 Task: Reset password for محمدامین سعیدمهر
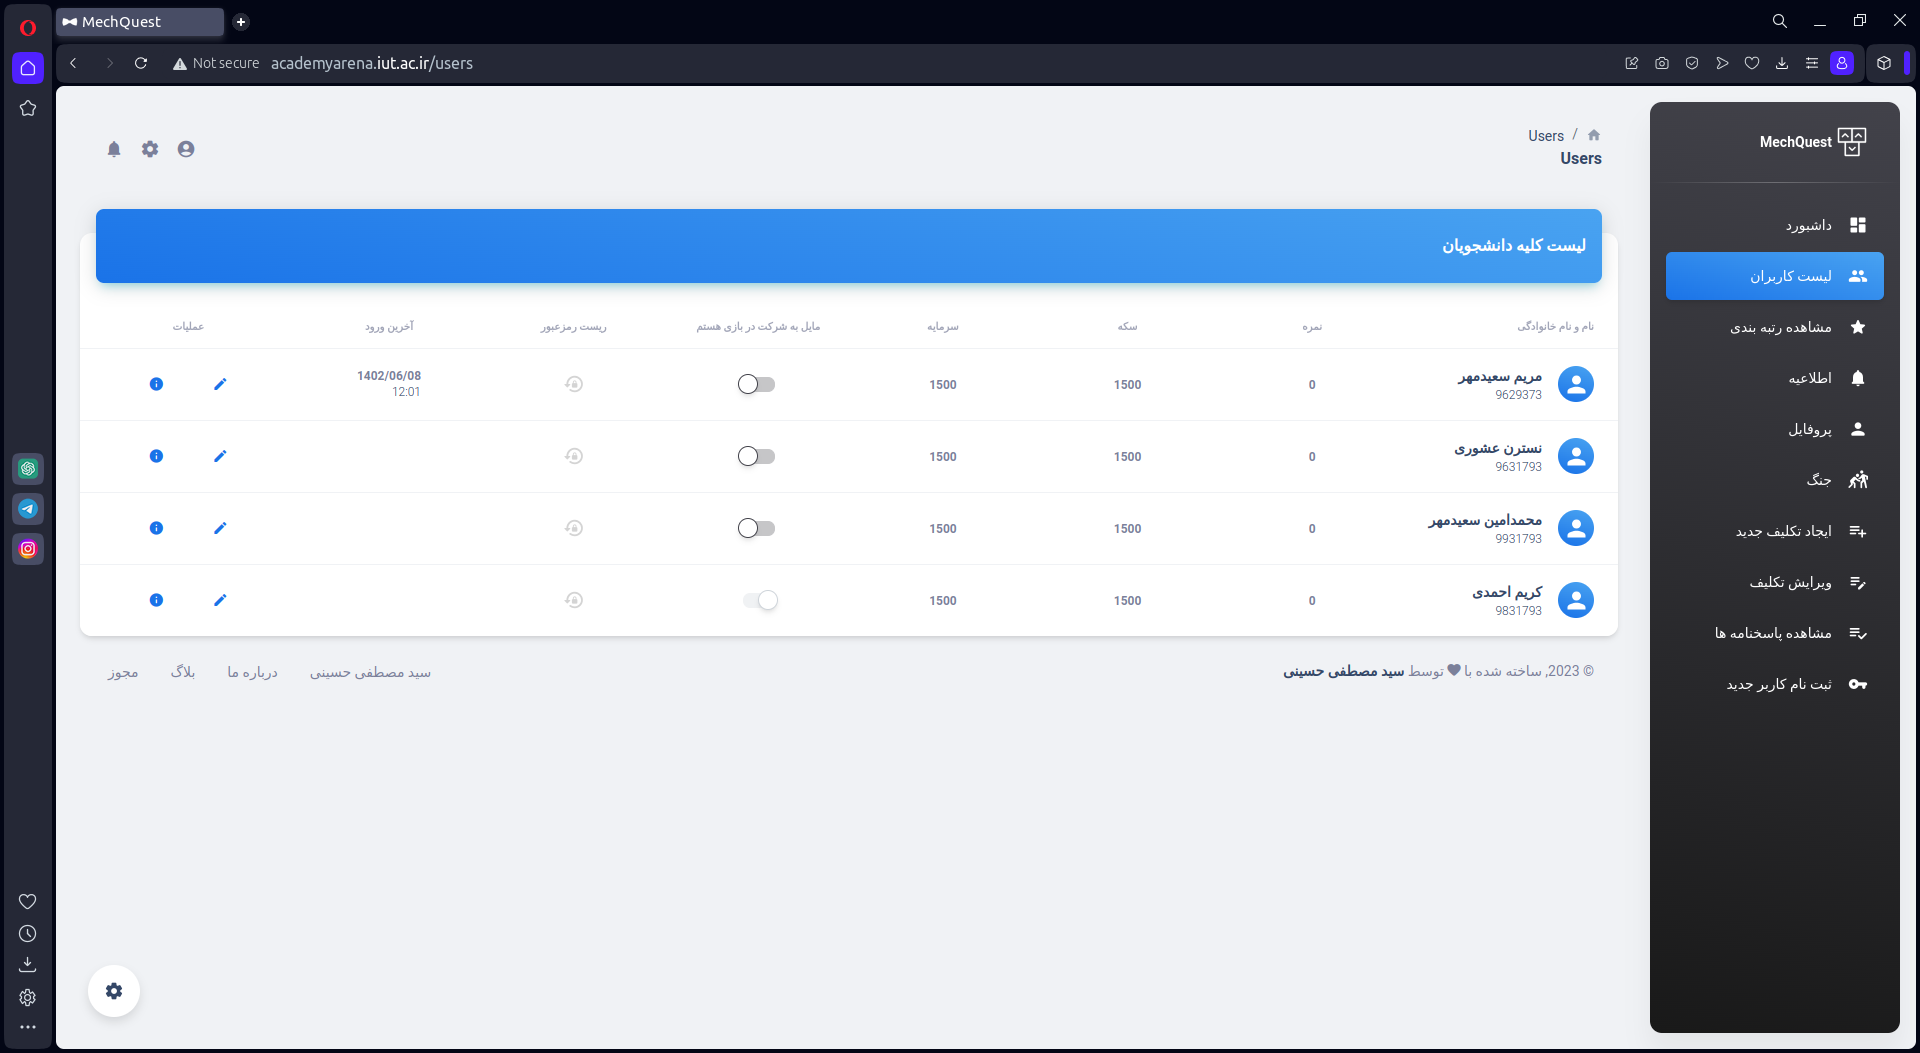tap(574, 528)
